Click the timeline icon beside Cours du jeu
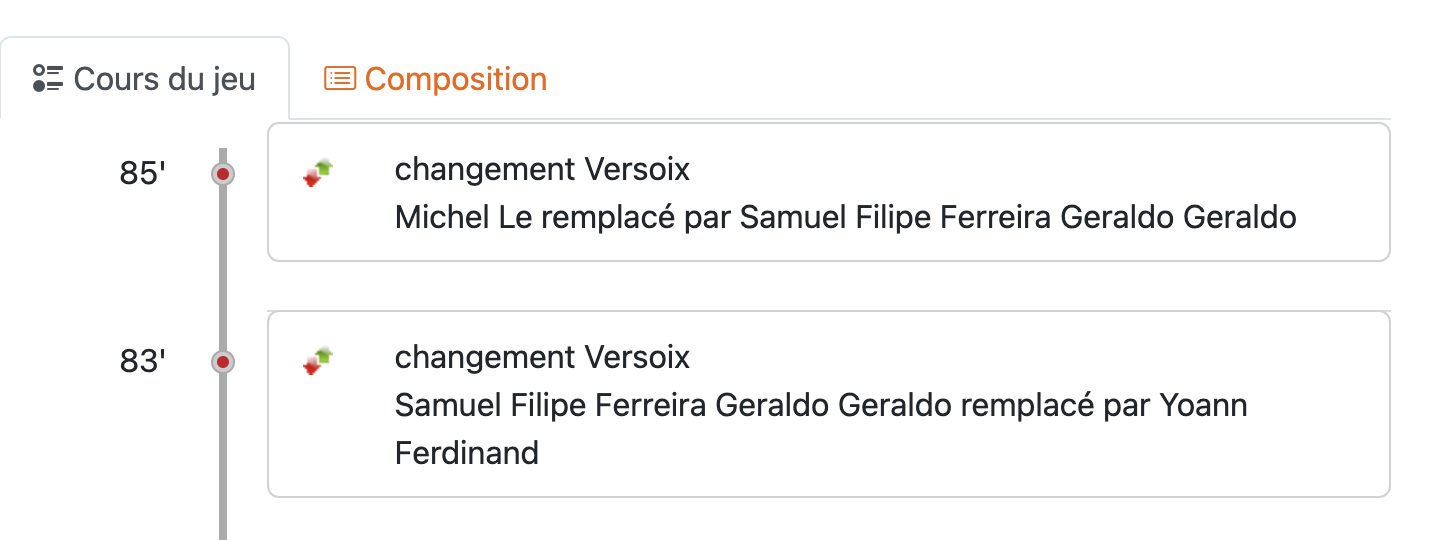1440x540 pixels. click(x=48, y=78)
